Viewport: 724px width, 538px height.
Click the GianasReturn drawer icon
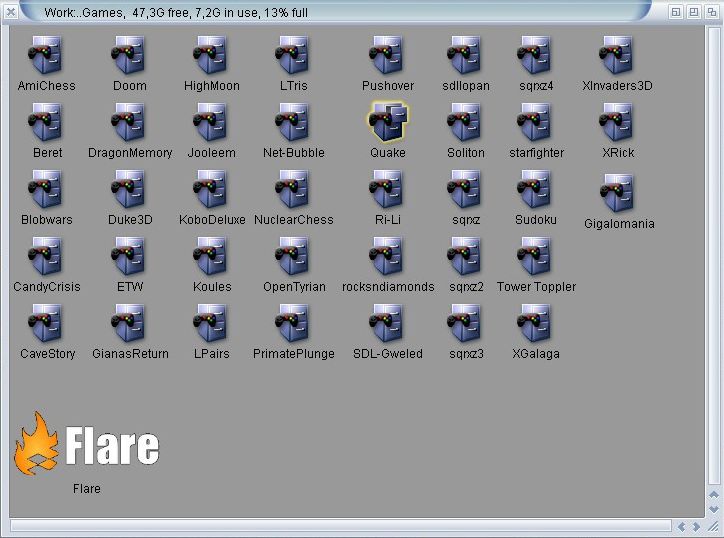click(128, 323)
